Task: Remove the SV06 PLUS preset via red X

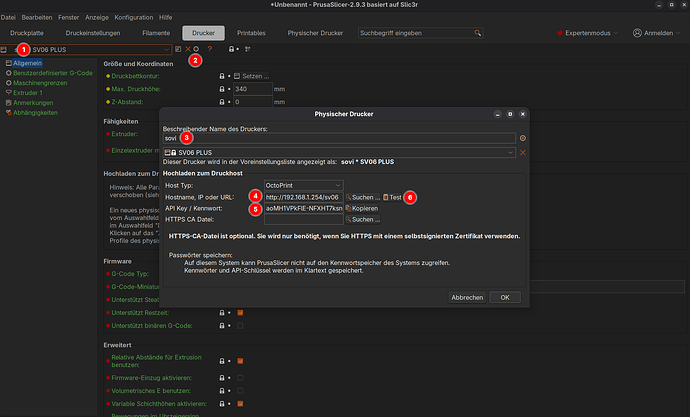Action: point(522,152)
